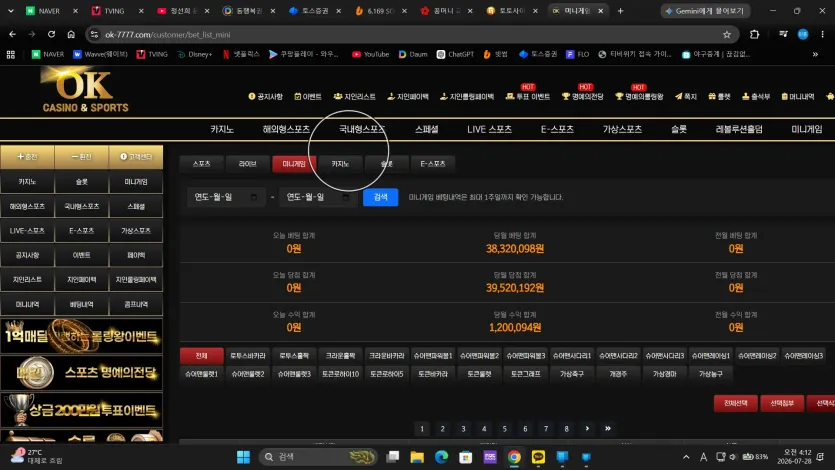The height and width of the screenshot is (470, 835).
Task: Open the FLO bookmark
Action: click(577, 54)
